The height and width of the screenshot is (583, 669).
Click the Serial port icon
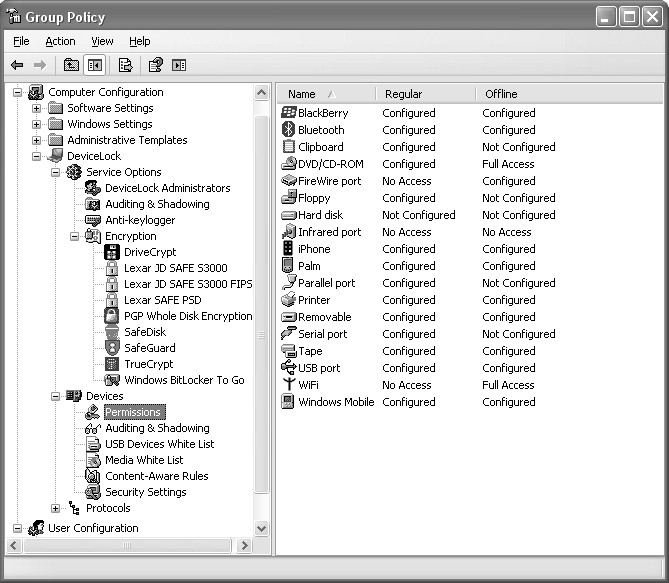point(289,333)
